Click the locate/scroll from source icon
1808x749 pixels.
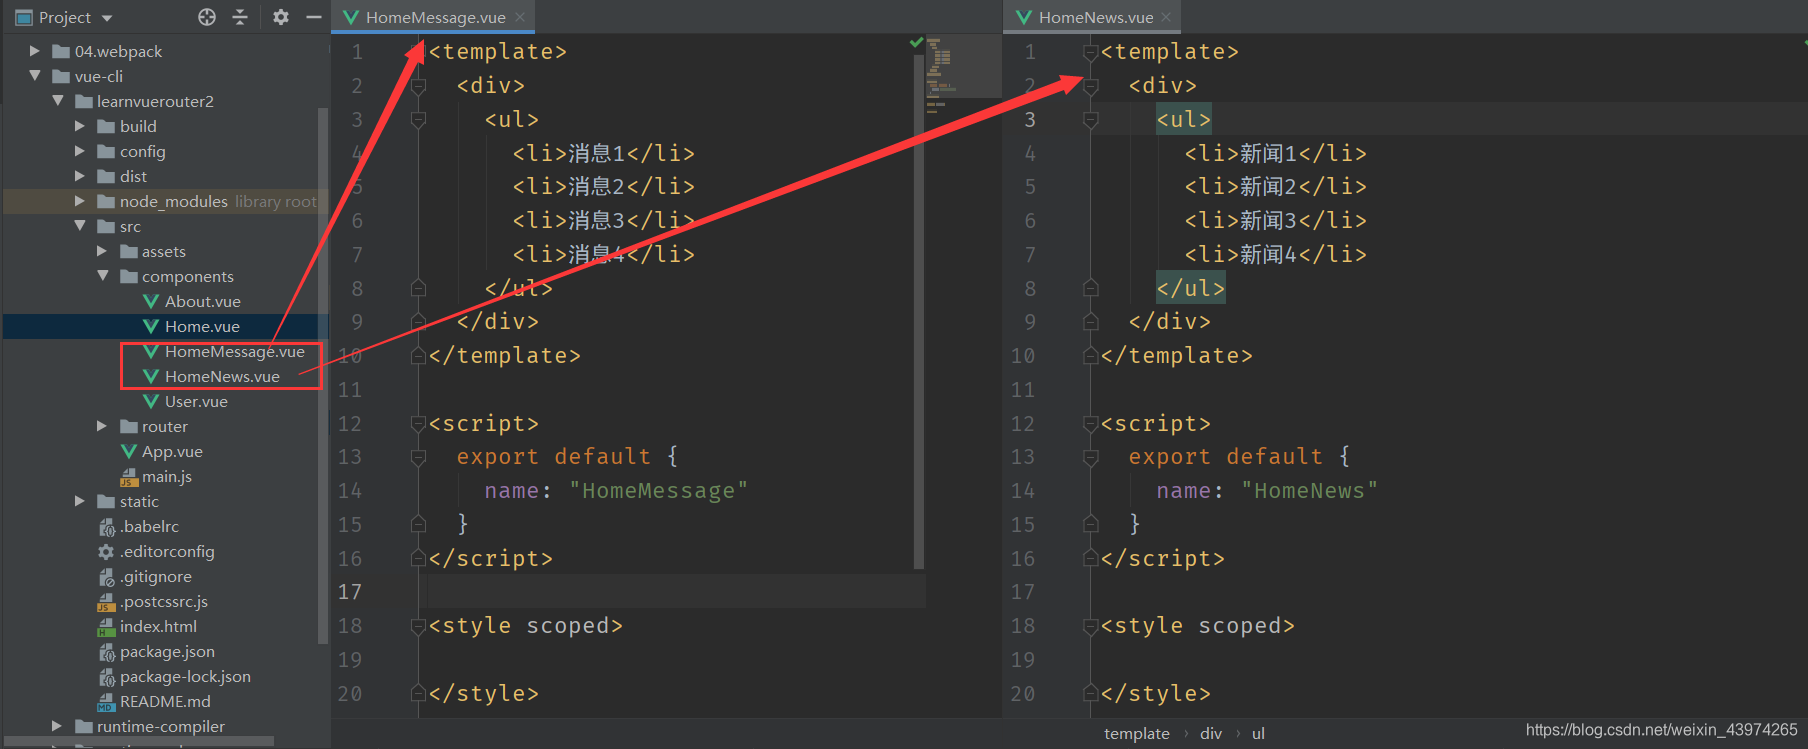(207, 17)
